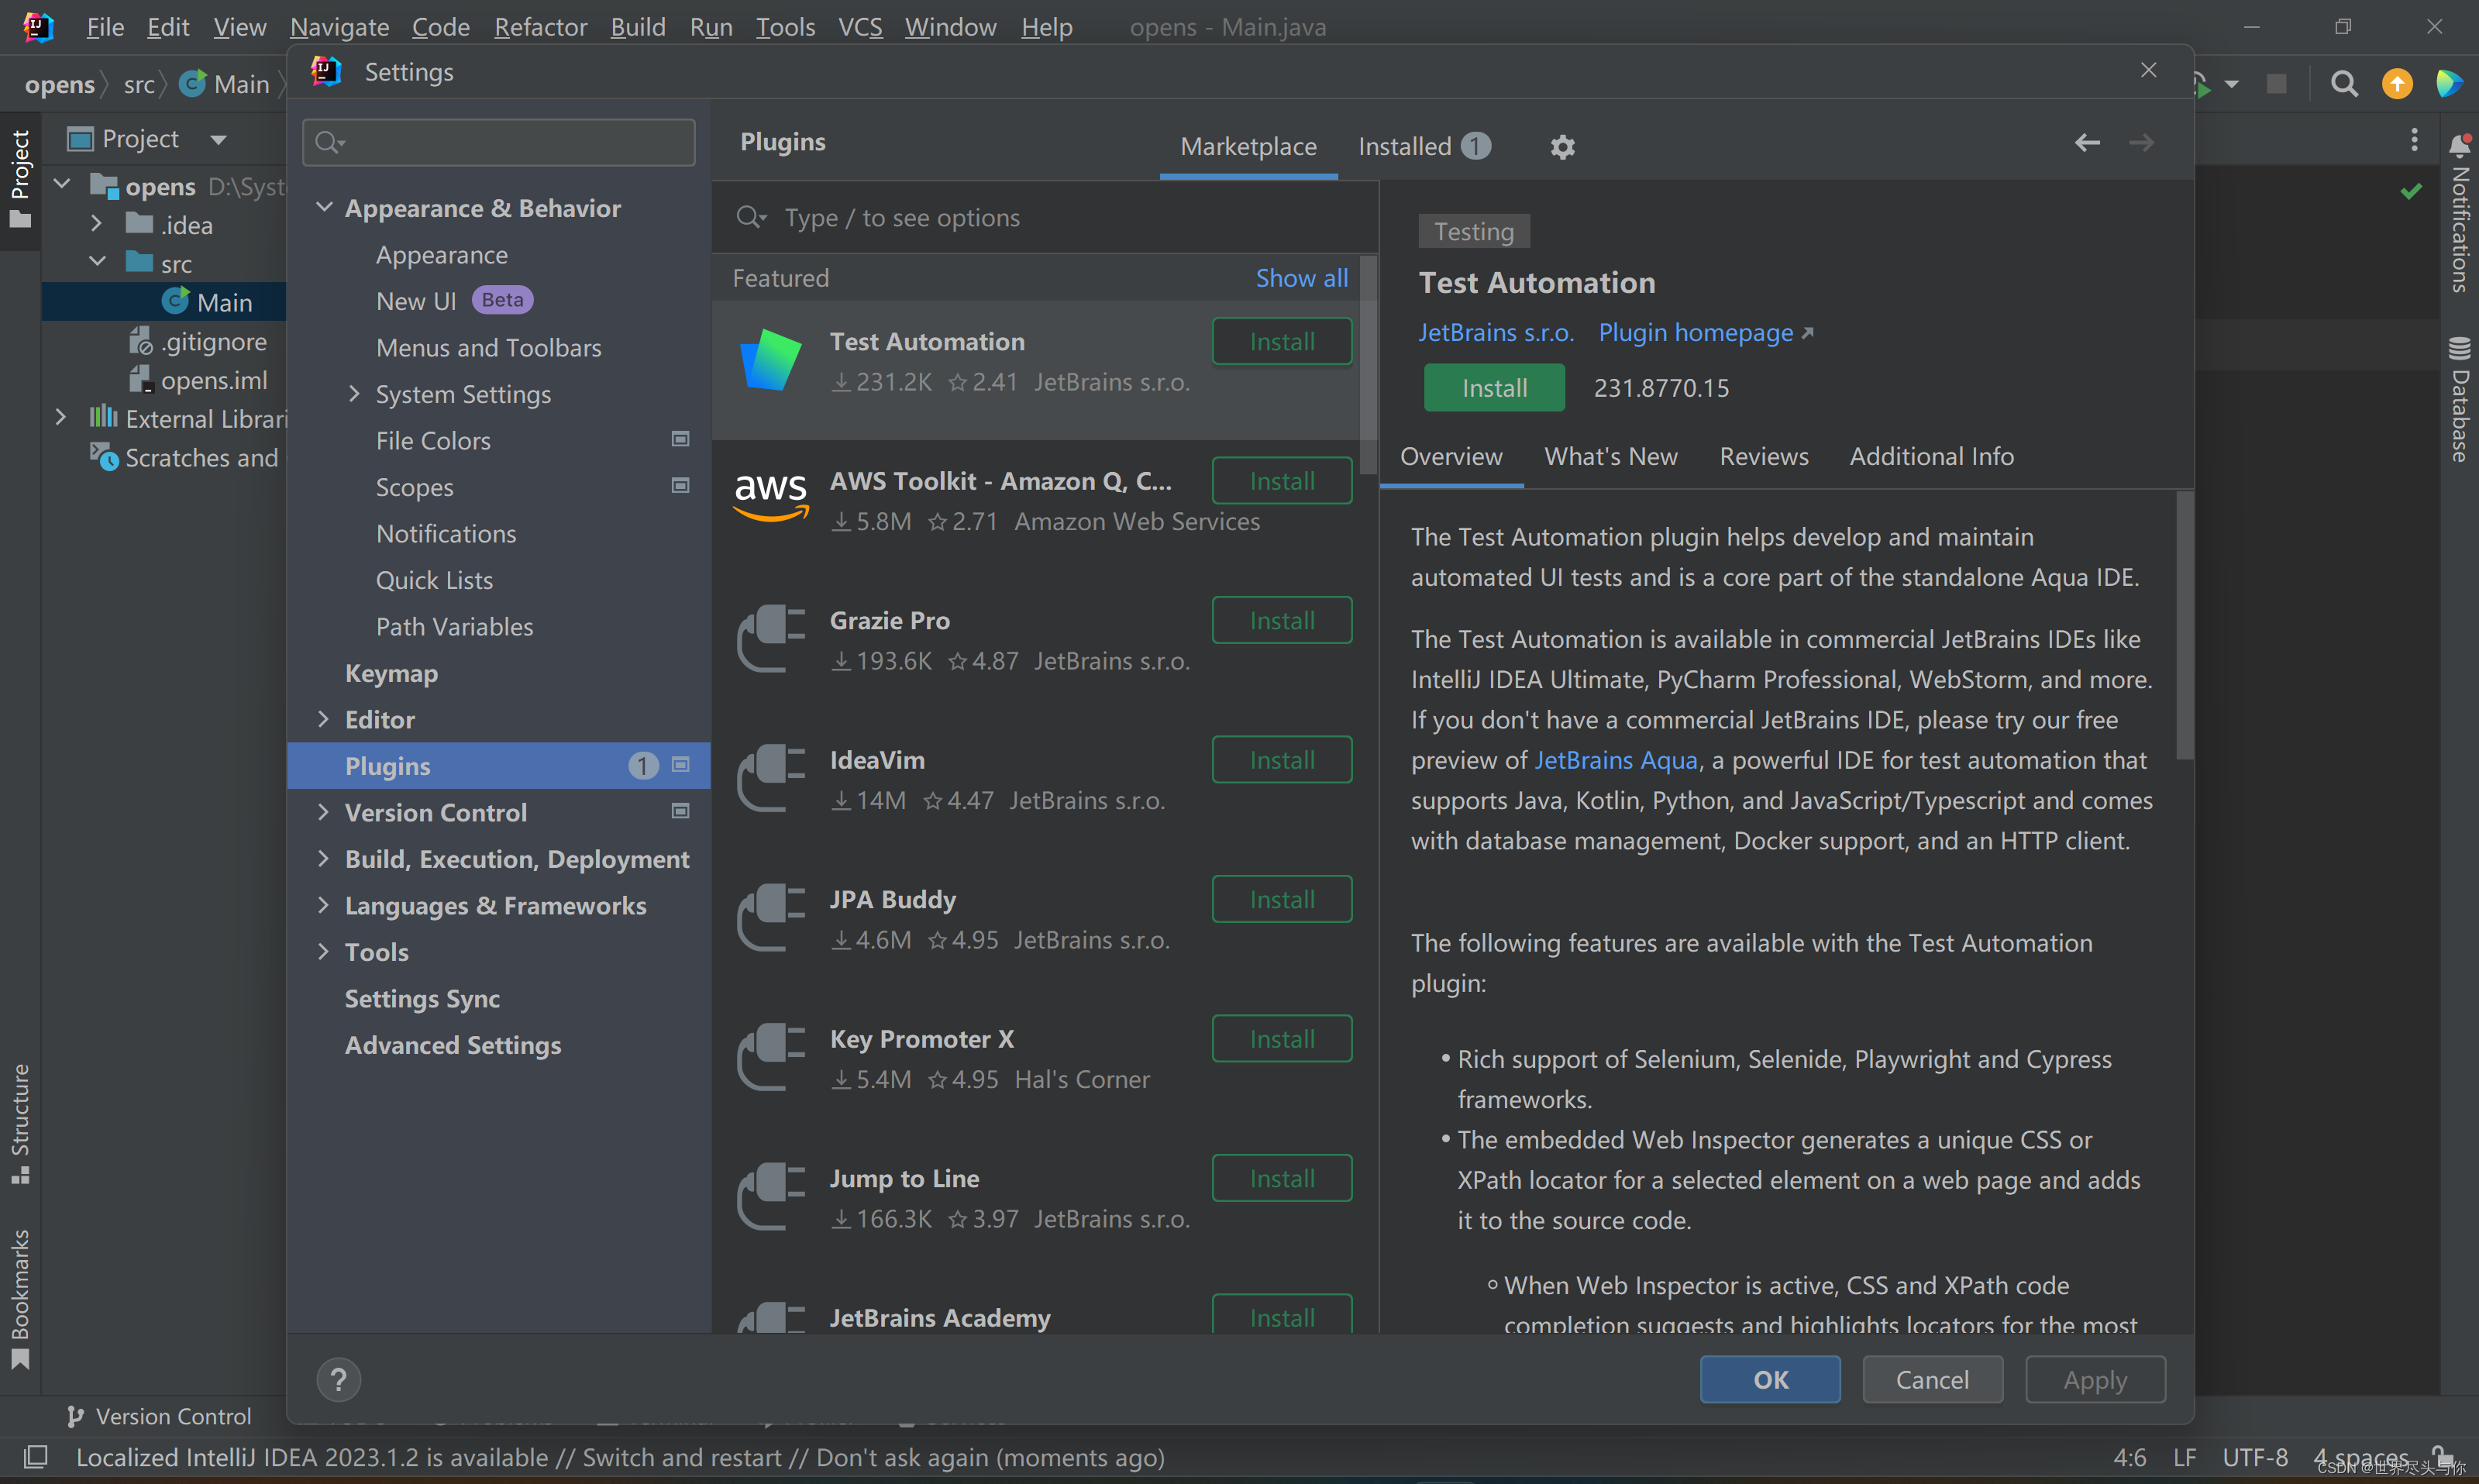
Task: Click the back arrow in Settings
Action: 2087,143
